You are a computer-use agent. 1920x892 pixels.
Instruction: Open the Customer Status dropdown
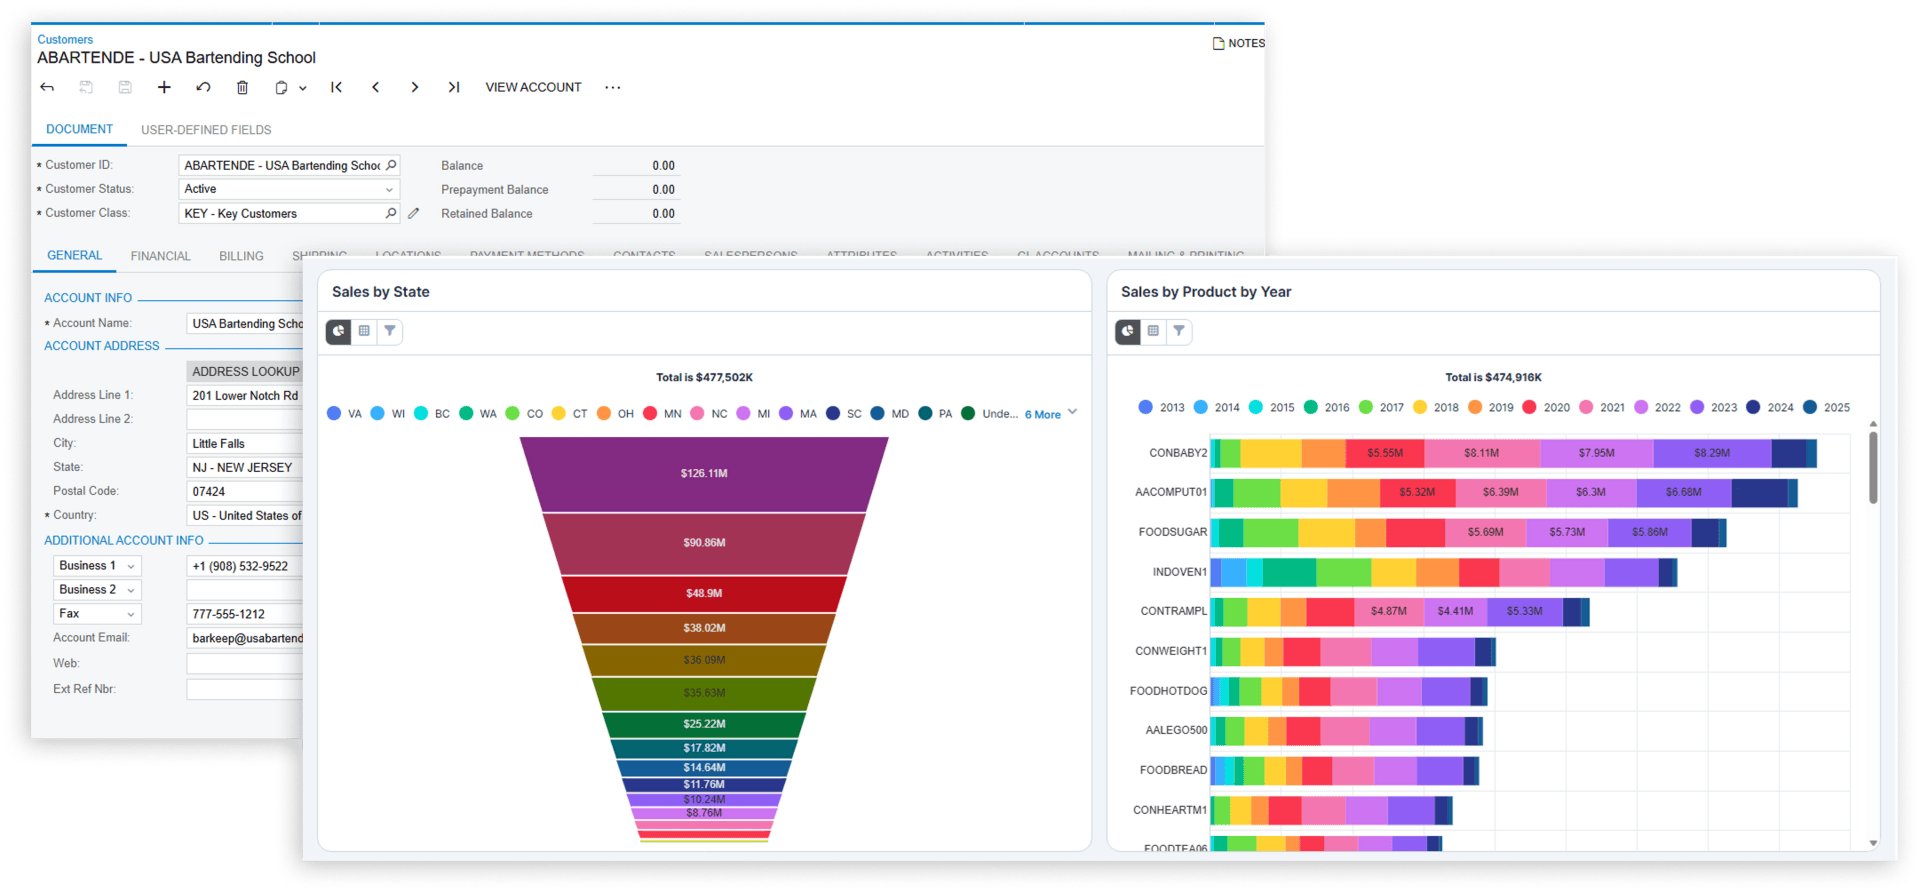click(x=289, y=189)
